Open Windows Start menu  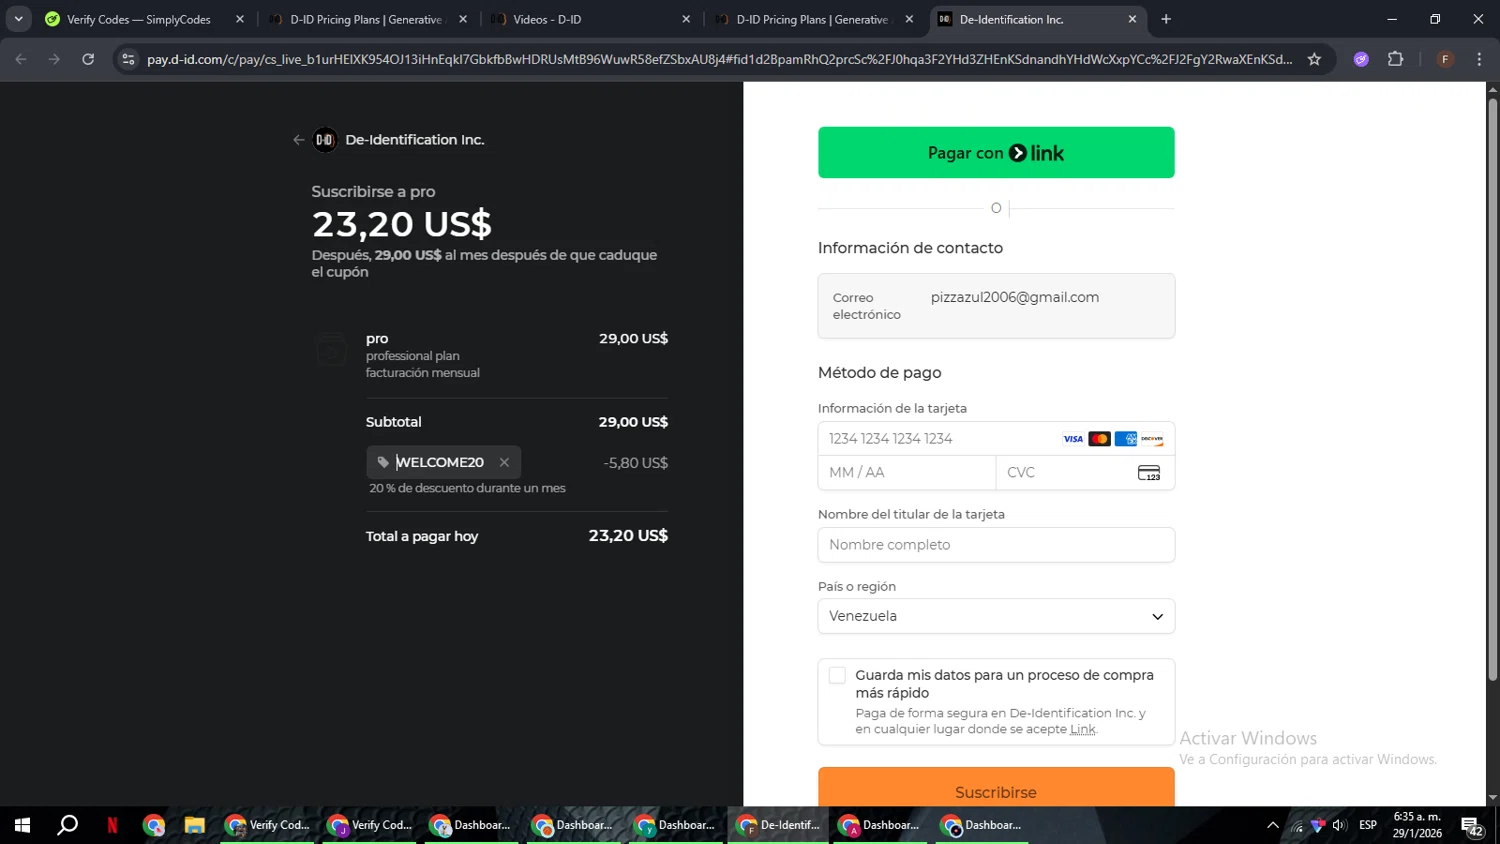22,825
